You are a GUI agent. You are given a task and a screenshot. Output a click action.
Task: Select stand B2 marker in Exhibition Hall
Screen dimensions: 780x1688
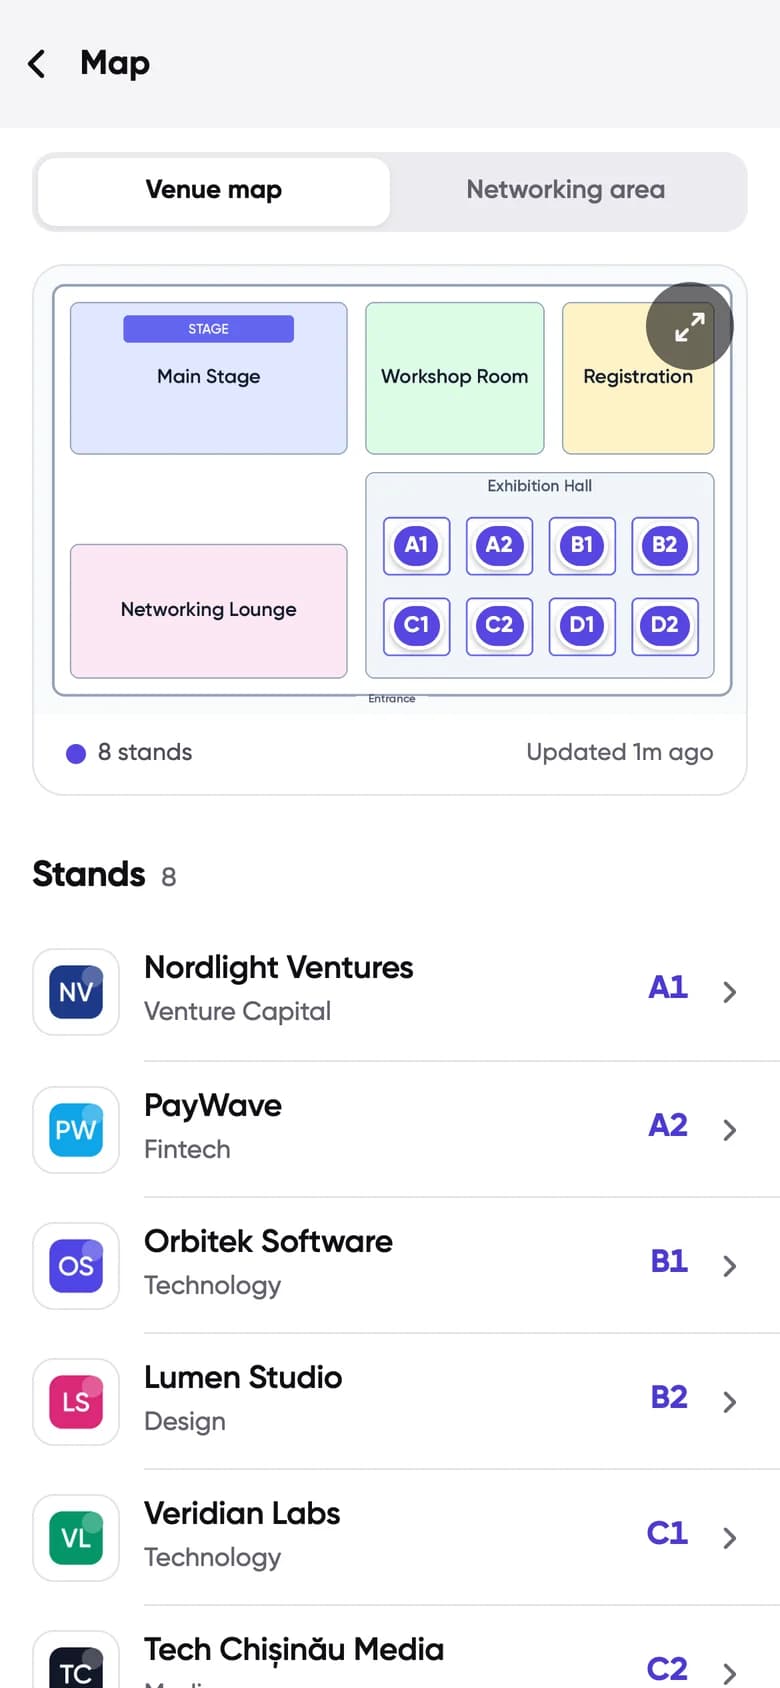click(665, 546)
